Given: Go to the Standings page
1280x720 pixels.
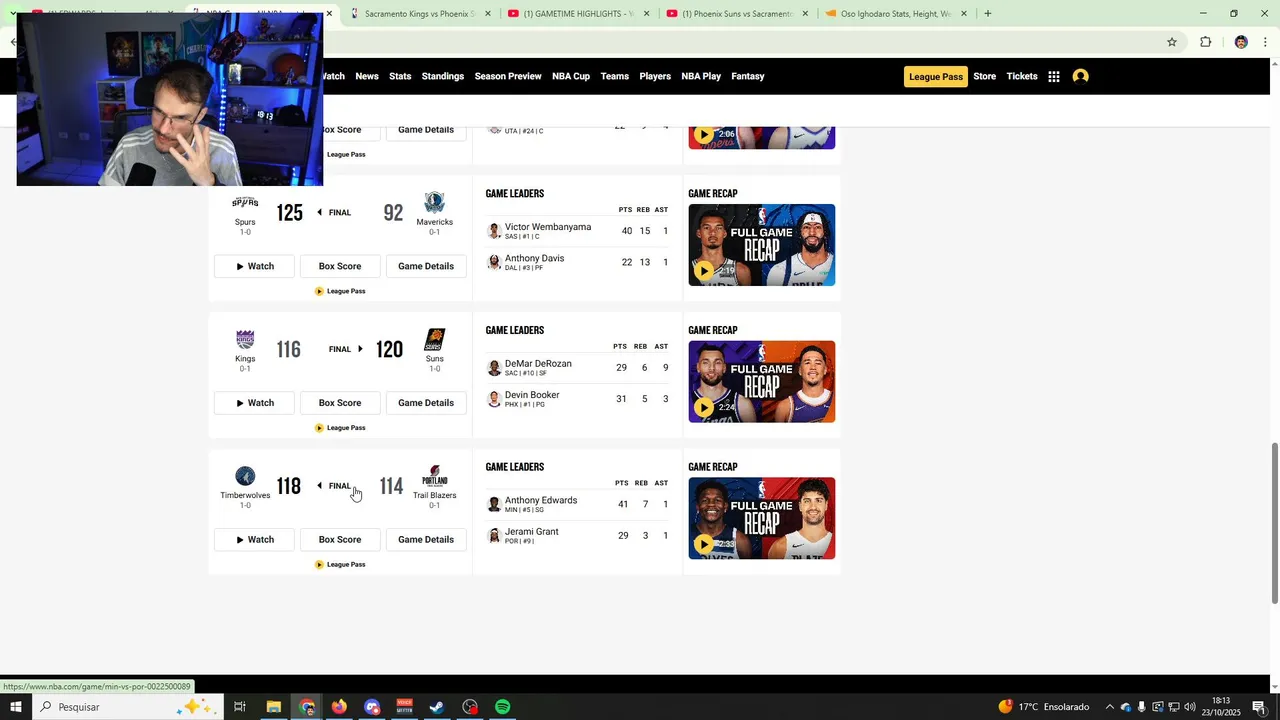Looking at the screenshot, I should pyautogui.click(x=443, y=76).
